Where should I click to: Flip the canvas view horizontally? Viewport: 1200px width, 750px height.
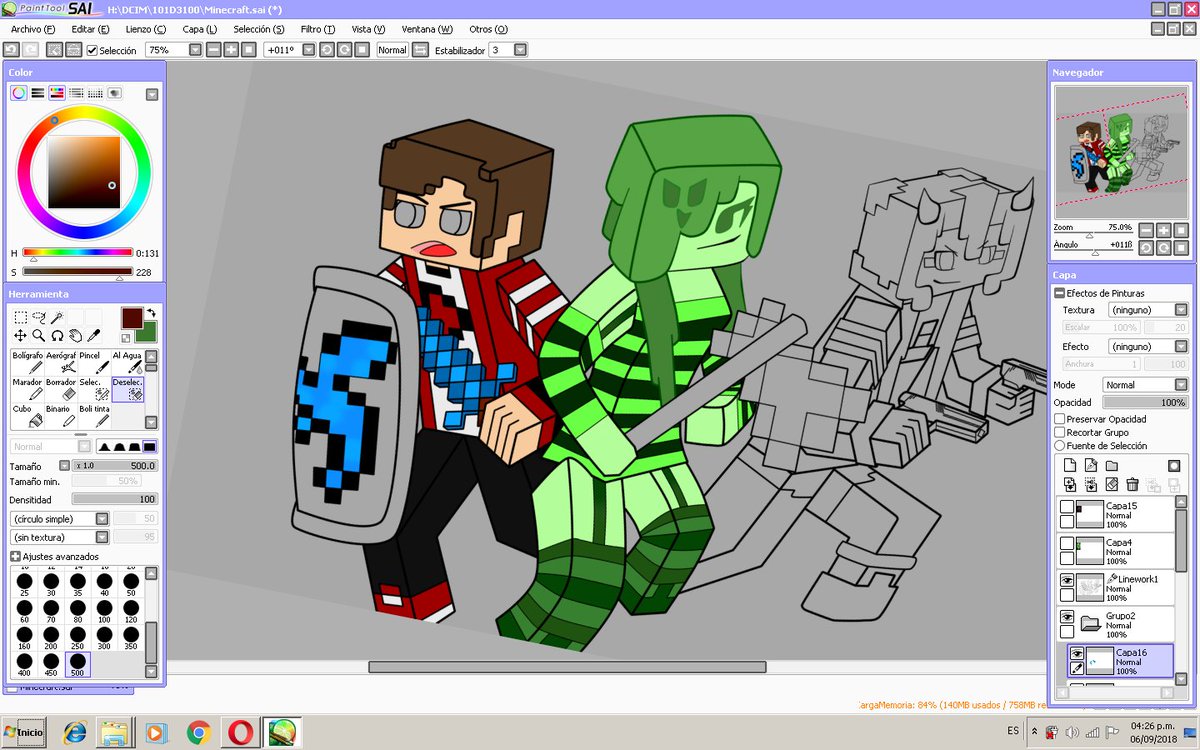click(x=420, y=49)
